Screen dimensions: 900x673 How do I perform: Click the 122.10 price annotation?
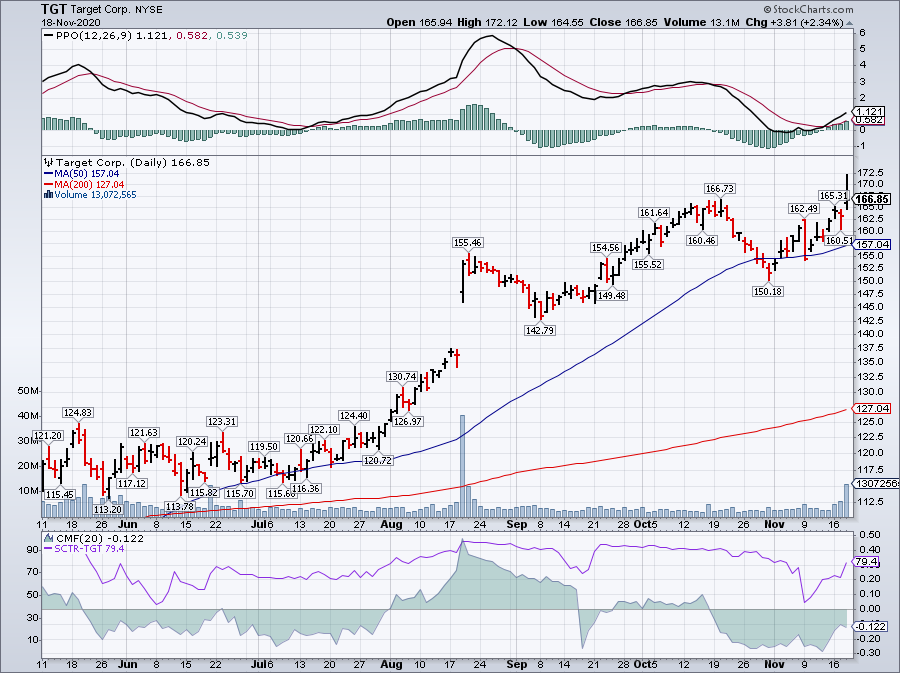324,430
